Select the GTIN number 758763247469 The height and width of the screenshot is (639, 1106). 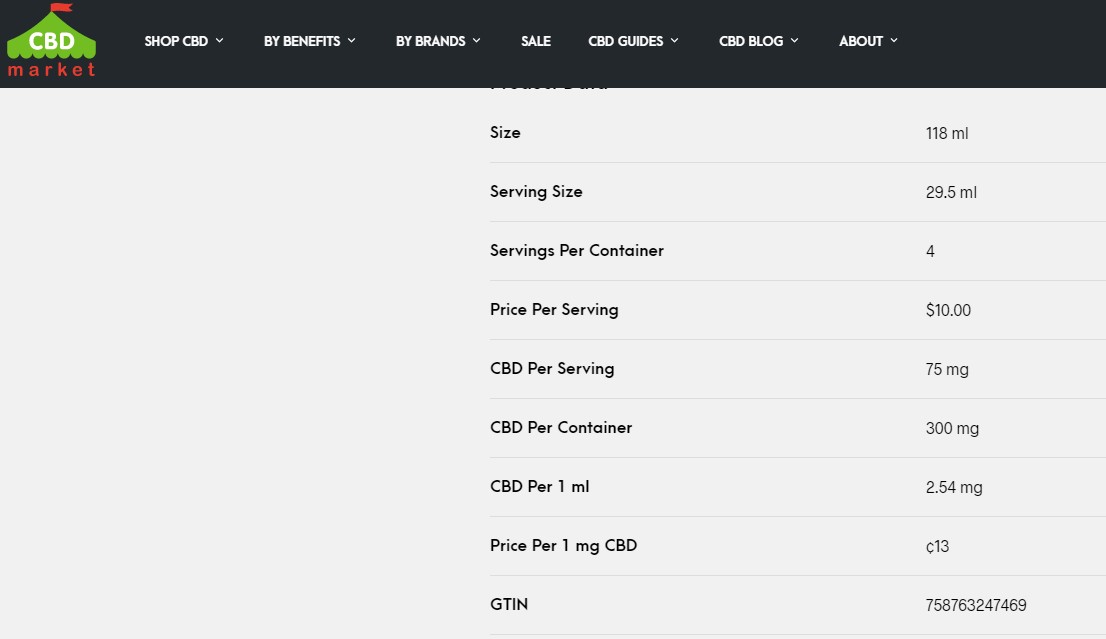click(x=976, y=605)
